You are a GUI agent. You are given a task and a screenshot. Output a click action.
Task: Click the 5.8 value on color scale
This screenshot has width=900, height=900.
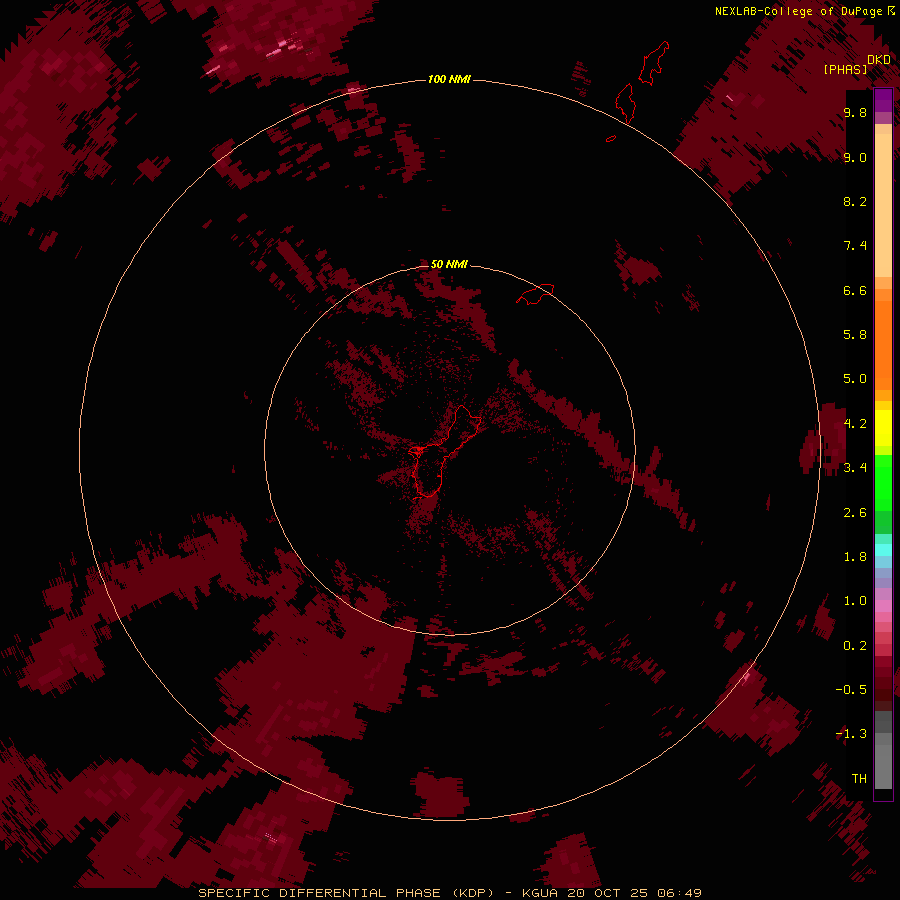(x=855, y=335)
